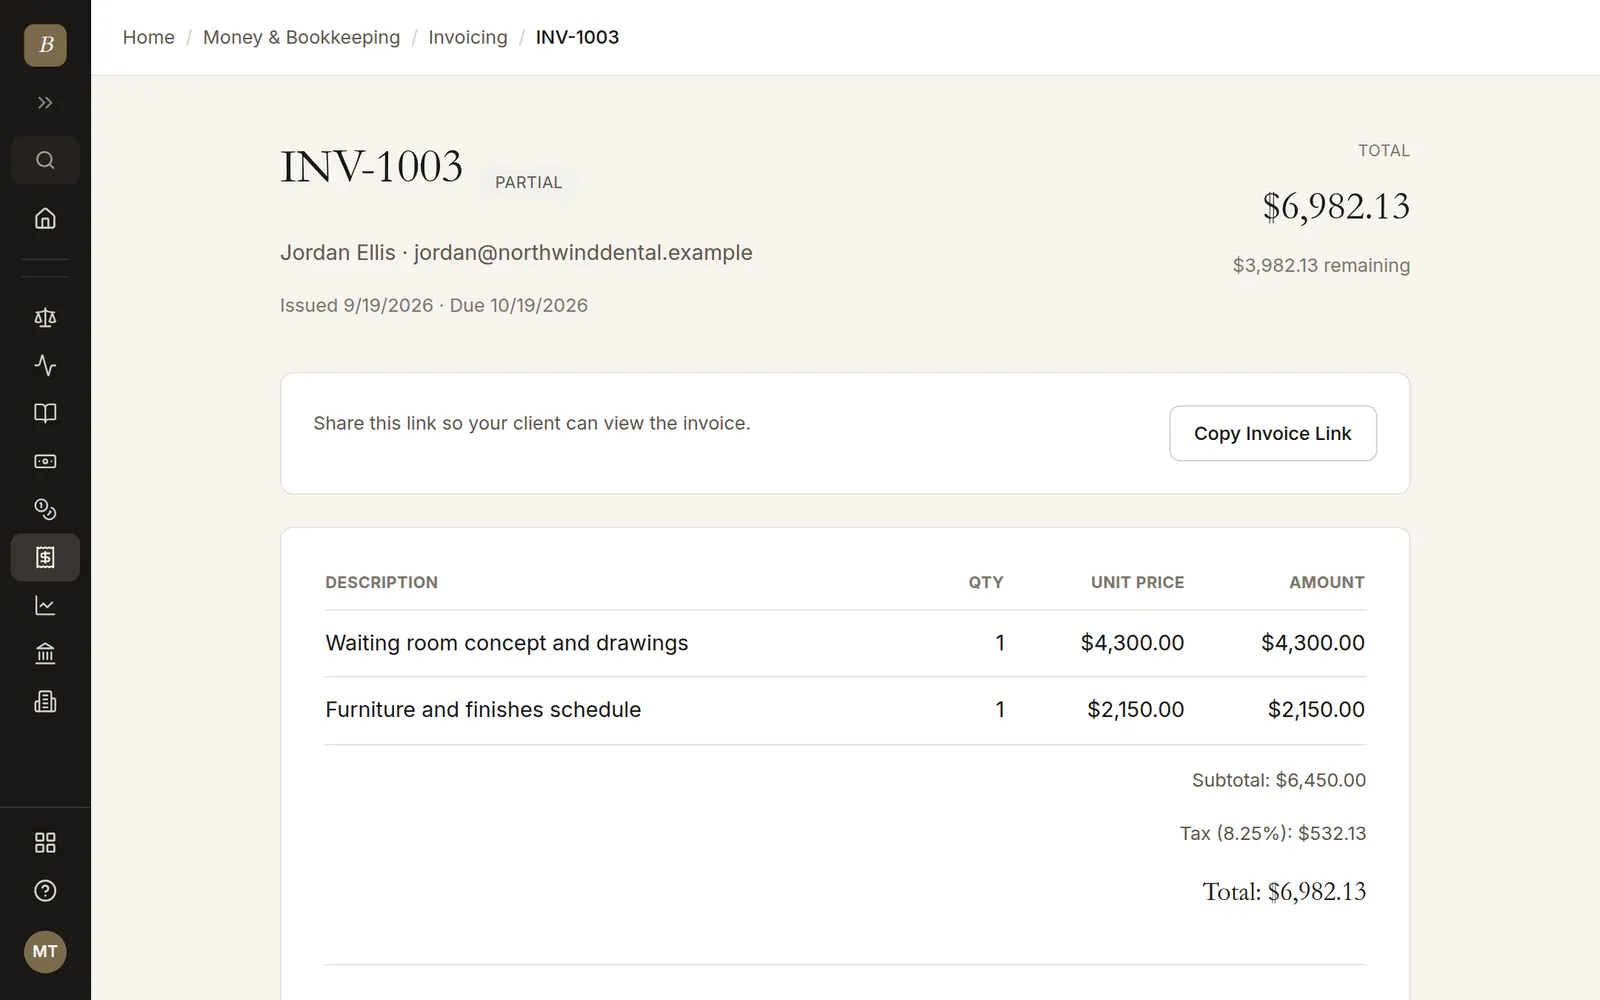1600x1000 pixels.
Task: Open the MT user avatar
Action: pos(45,951)
